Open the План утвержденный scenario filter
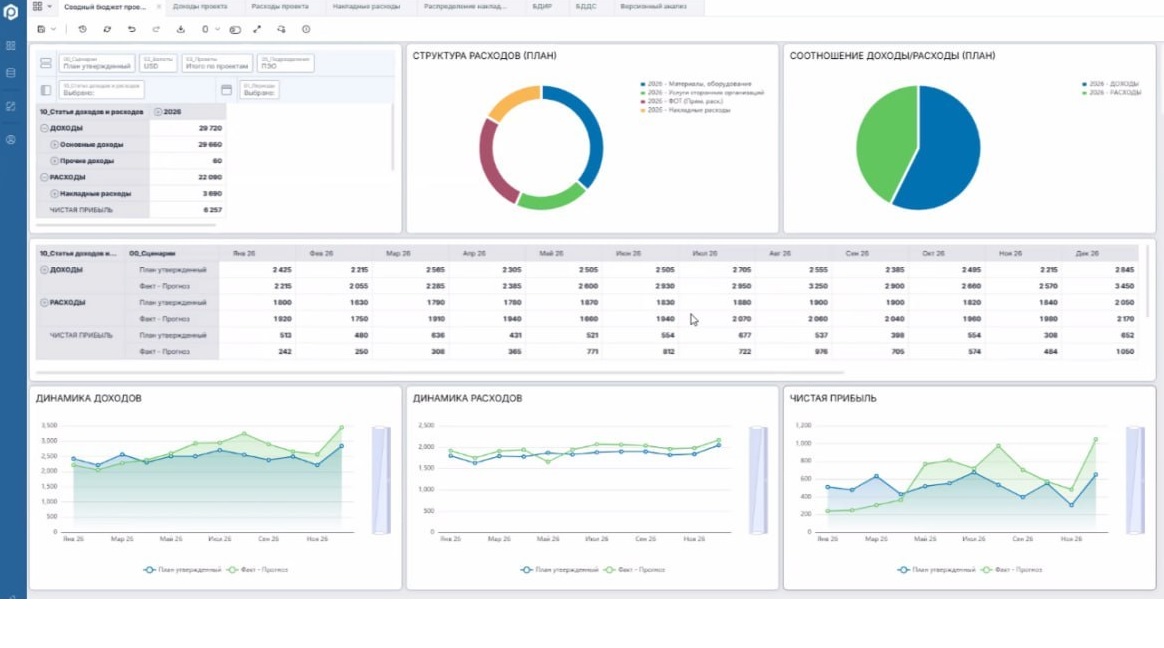 click(97, 63)
